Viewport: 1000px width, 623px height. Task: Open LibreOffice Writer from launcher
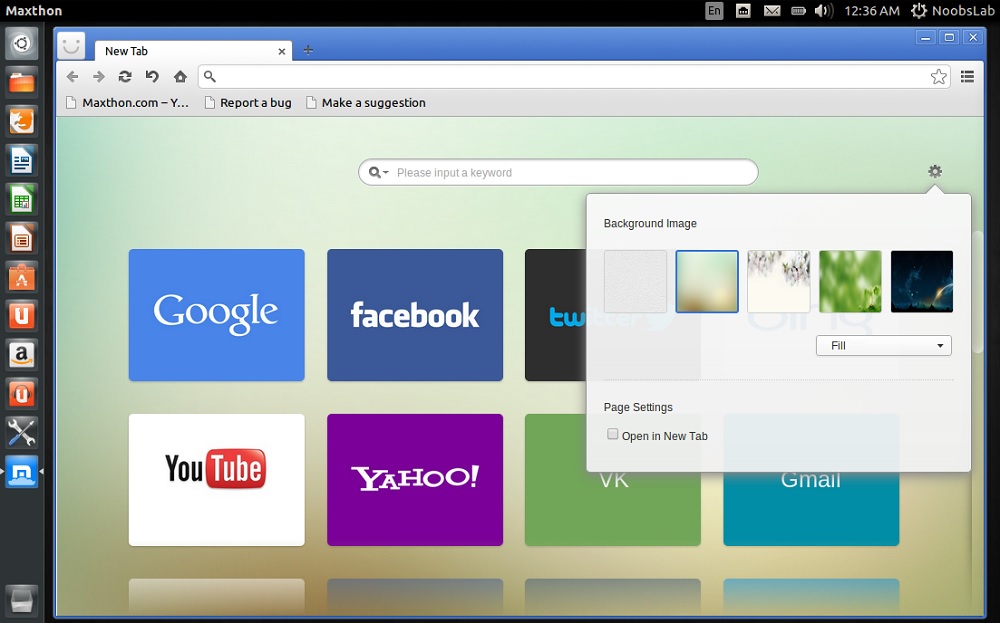click(x=22, y=160)
